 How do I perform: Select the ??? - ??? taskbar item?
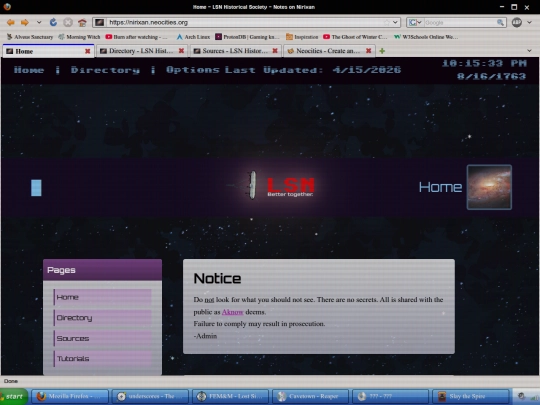pos(390,396)
